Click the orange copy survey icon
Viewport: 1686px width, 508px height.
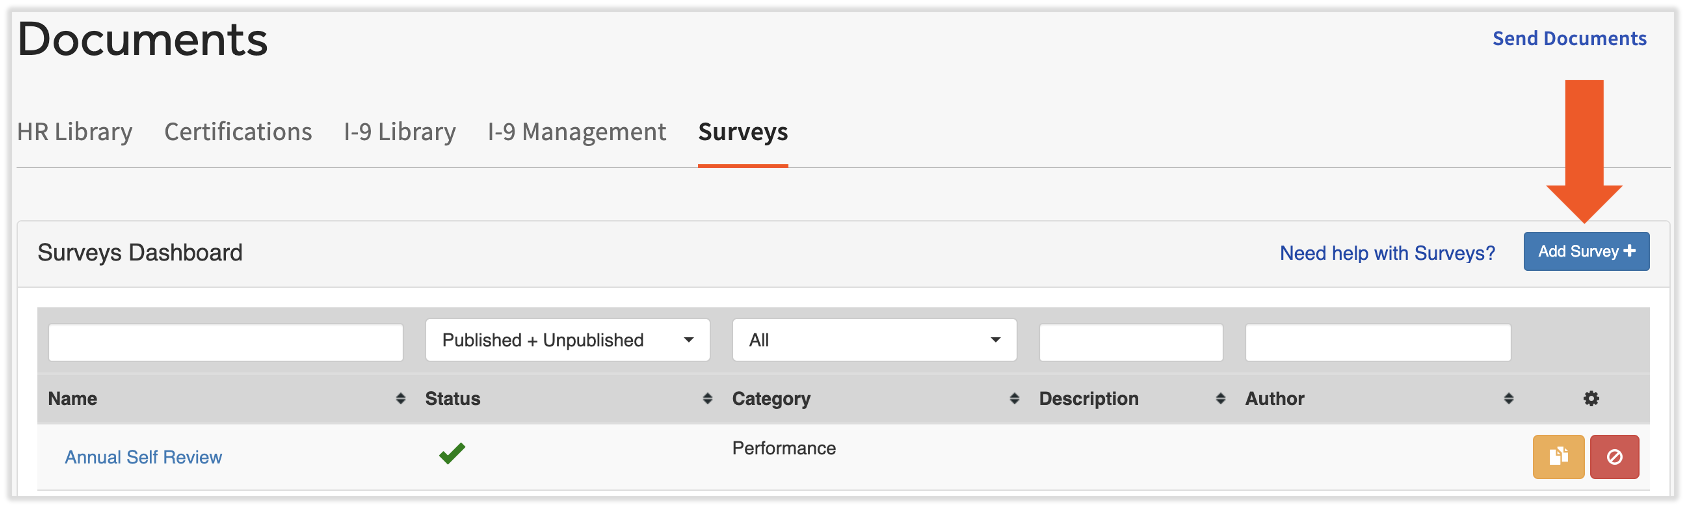[x=1558, y=457]
